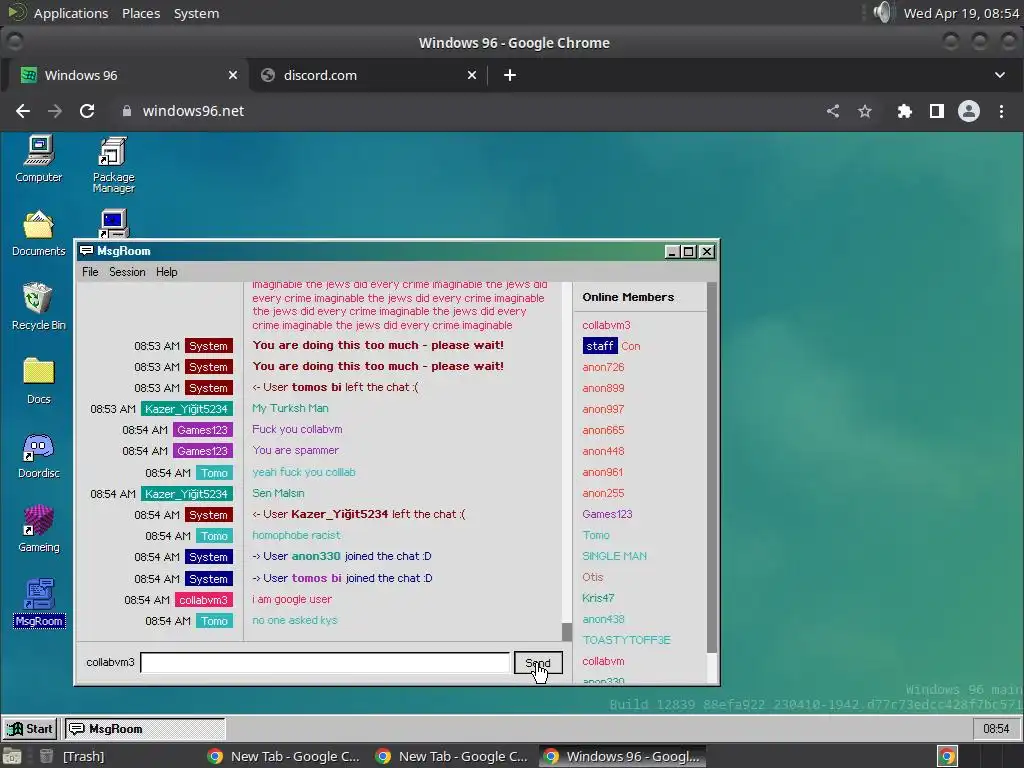Viewport: 1024px width, 768px height.
Task: Click the Windows 96 taskbar clock
Action: tap(996, 728)
